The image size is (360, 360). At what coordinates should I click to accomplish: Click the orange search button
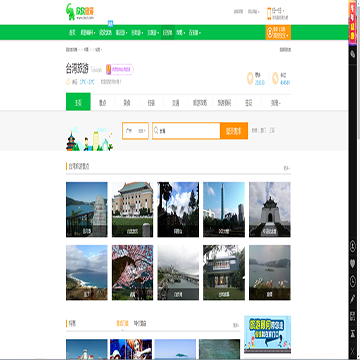[234, 131]
